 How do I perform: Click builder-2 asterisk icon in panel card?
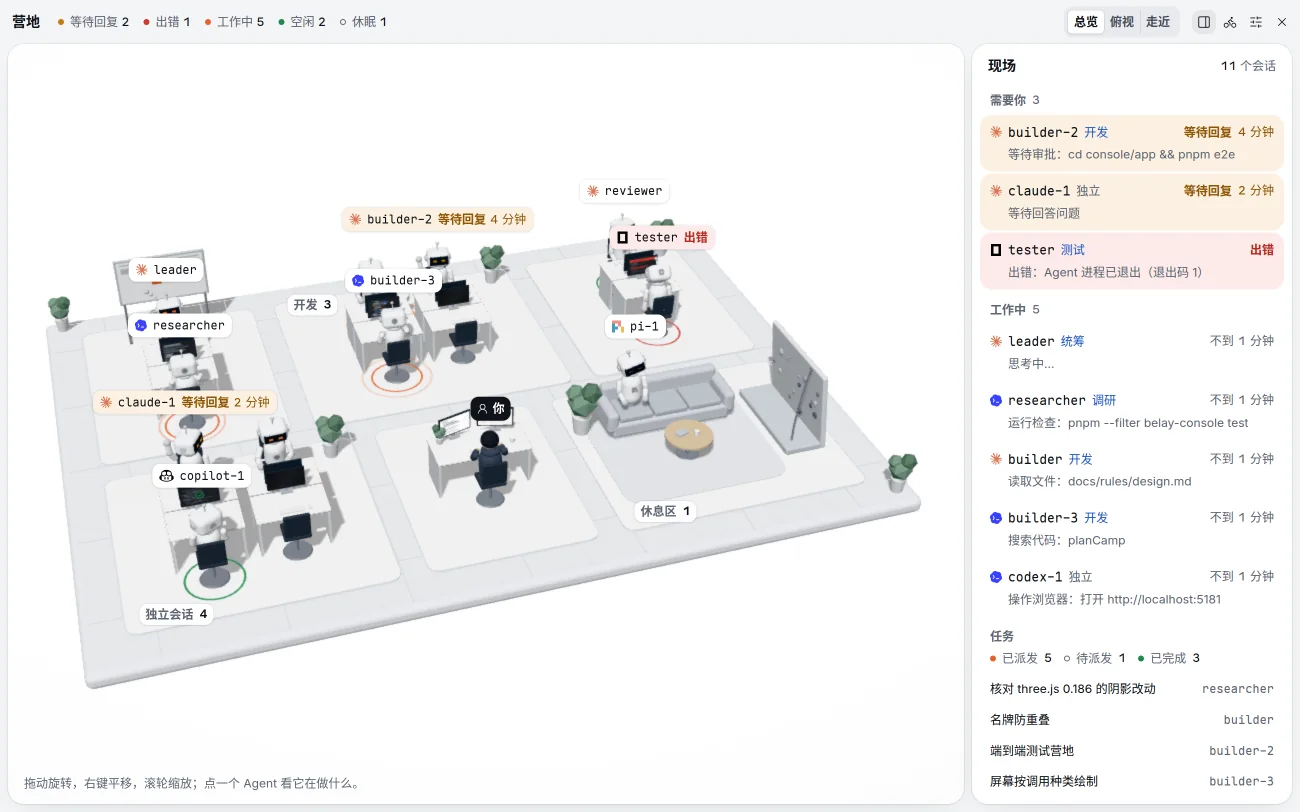pos(996,132)
